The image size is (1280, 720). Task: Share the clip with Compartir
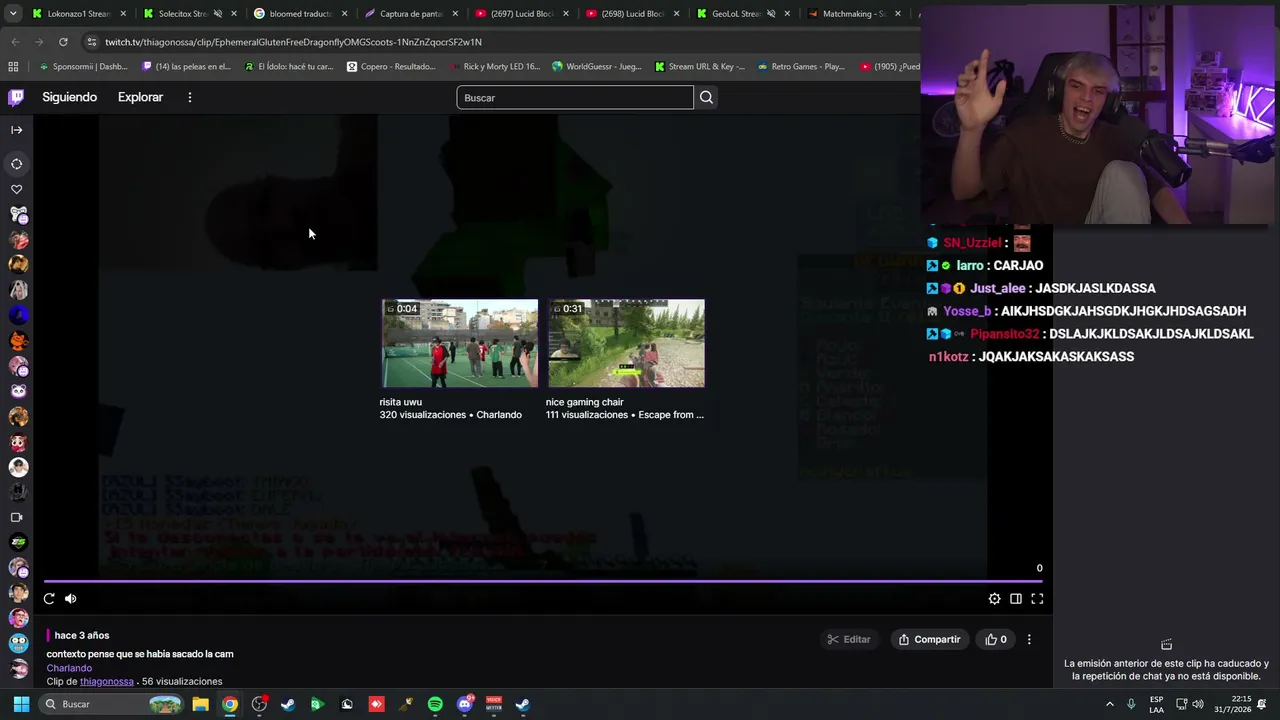pos(929,639)
